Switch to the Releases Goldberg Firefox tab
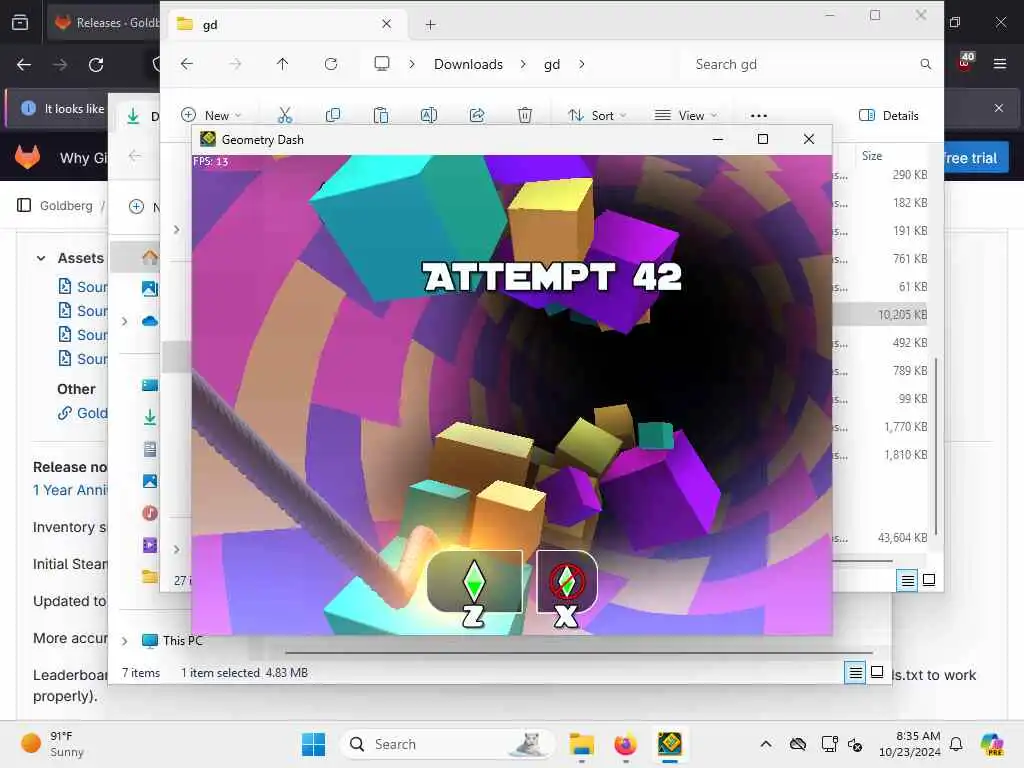 [x=104, y=23]
